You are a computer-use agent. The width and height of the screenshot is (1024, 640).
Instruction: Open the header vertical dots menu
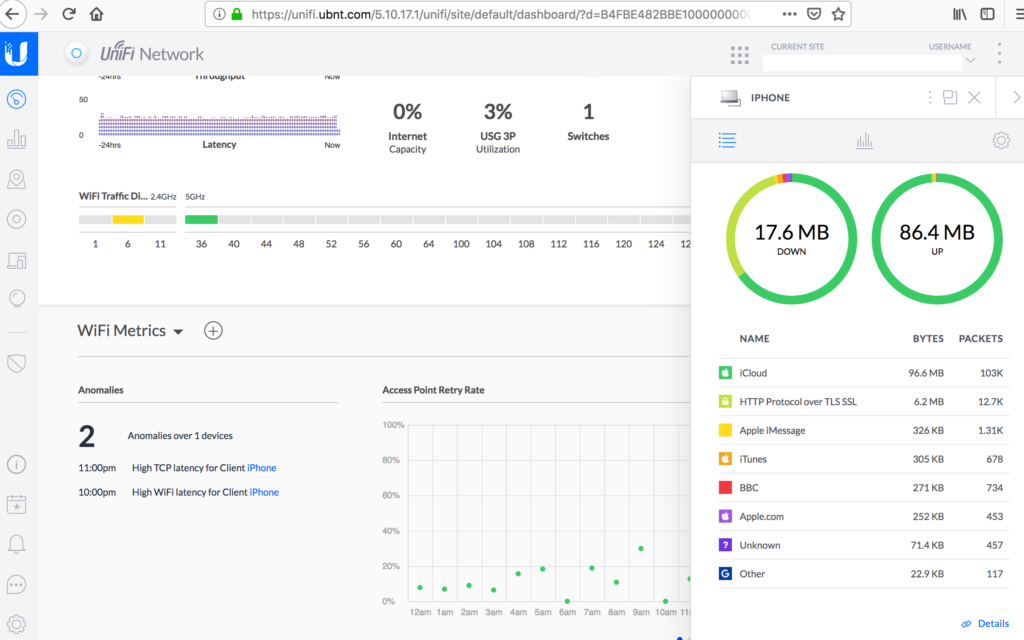click(999, 54)
